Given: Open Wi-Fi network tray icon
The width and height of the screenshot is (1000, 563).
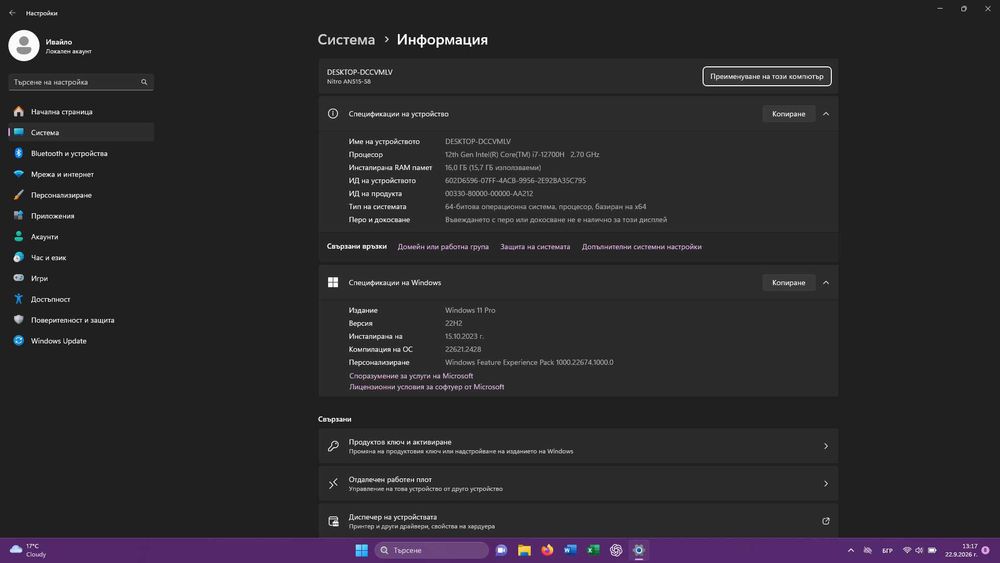Looking at the screenshot, I should tap(907, 550).
